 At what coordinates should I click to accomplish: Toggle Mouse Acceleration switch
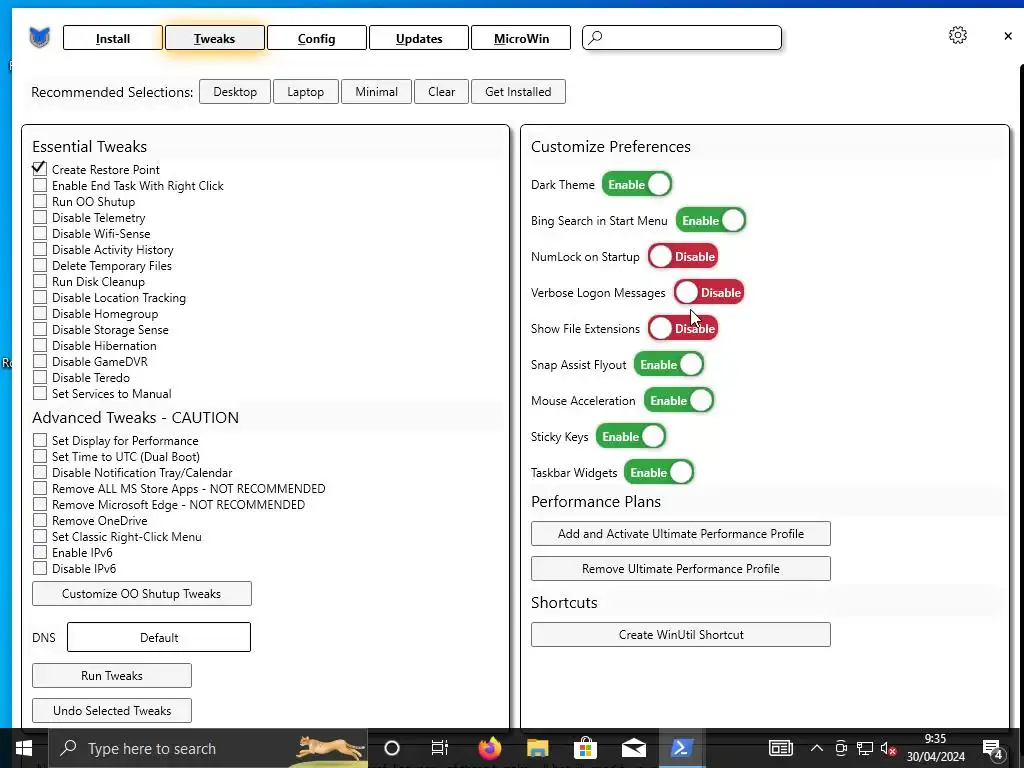(679, 400)
